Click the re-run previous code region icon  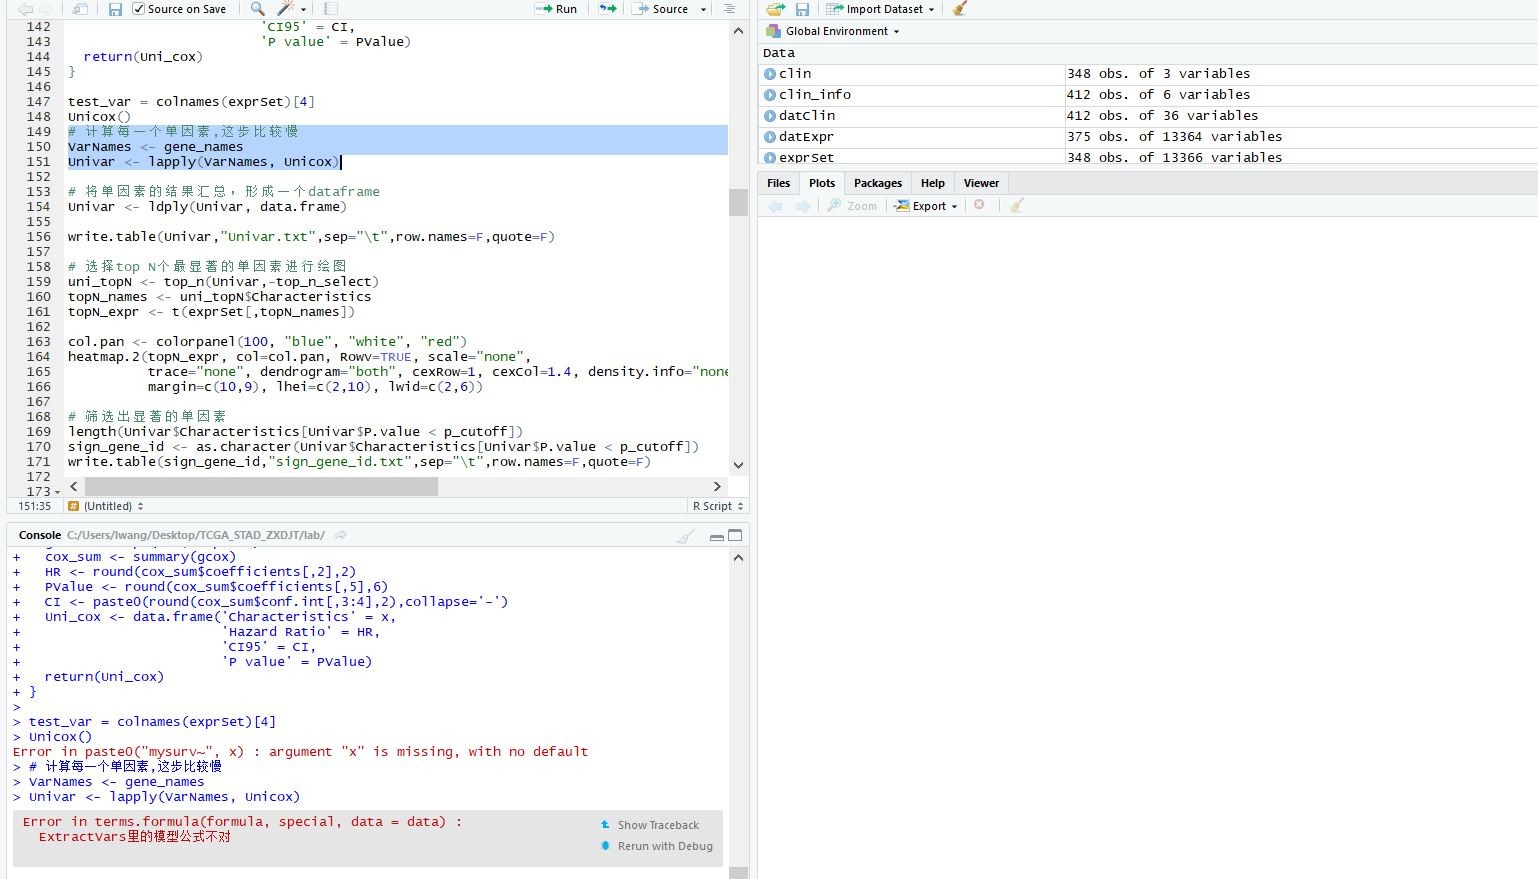click(607, 9)
